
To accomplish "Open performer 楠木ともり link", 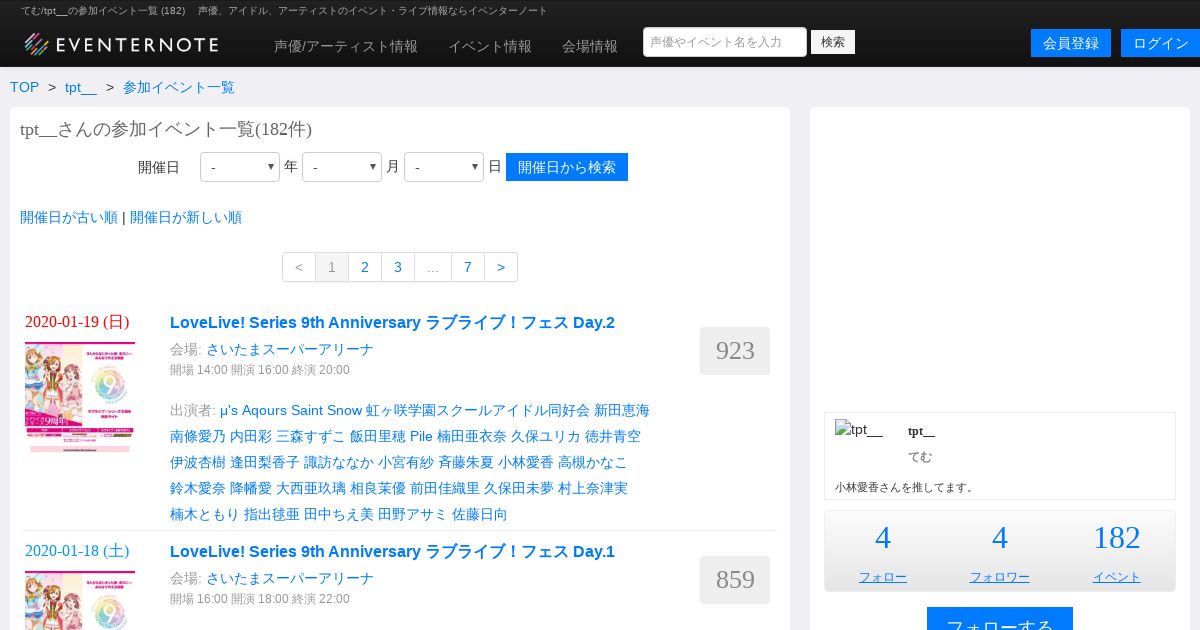I will pos(205,514).
